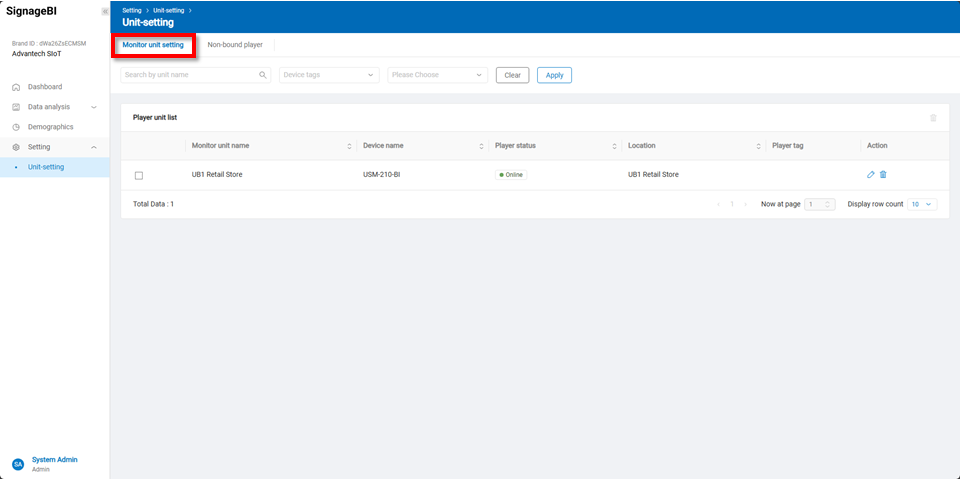Viewport: 960px width, 480px height.
Task: Click the trash icon beside the Player unit list header
Action: 933,118
